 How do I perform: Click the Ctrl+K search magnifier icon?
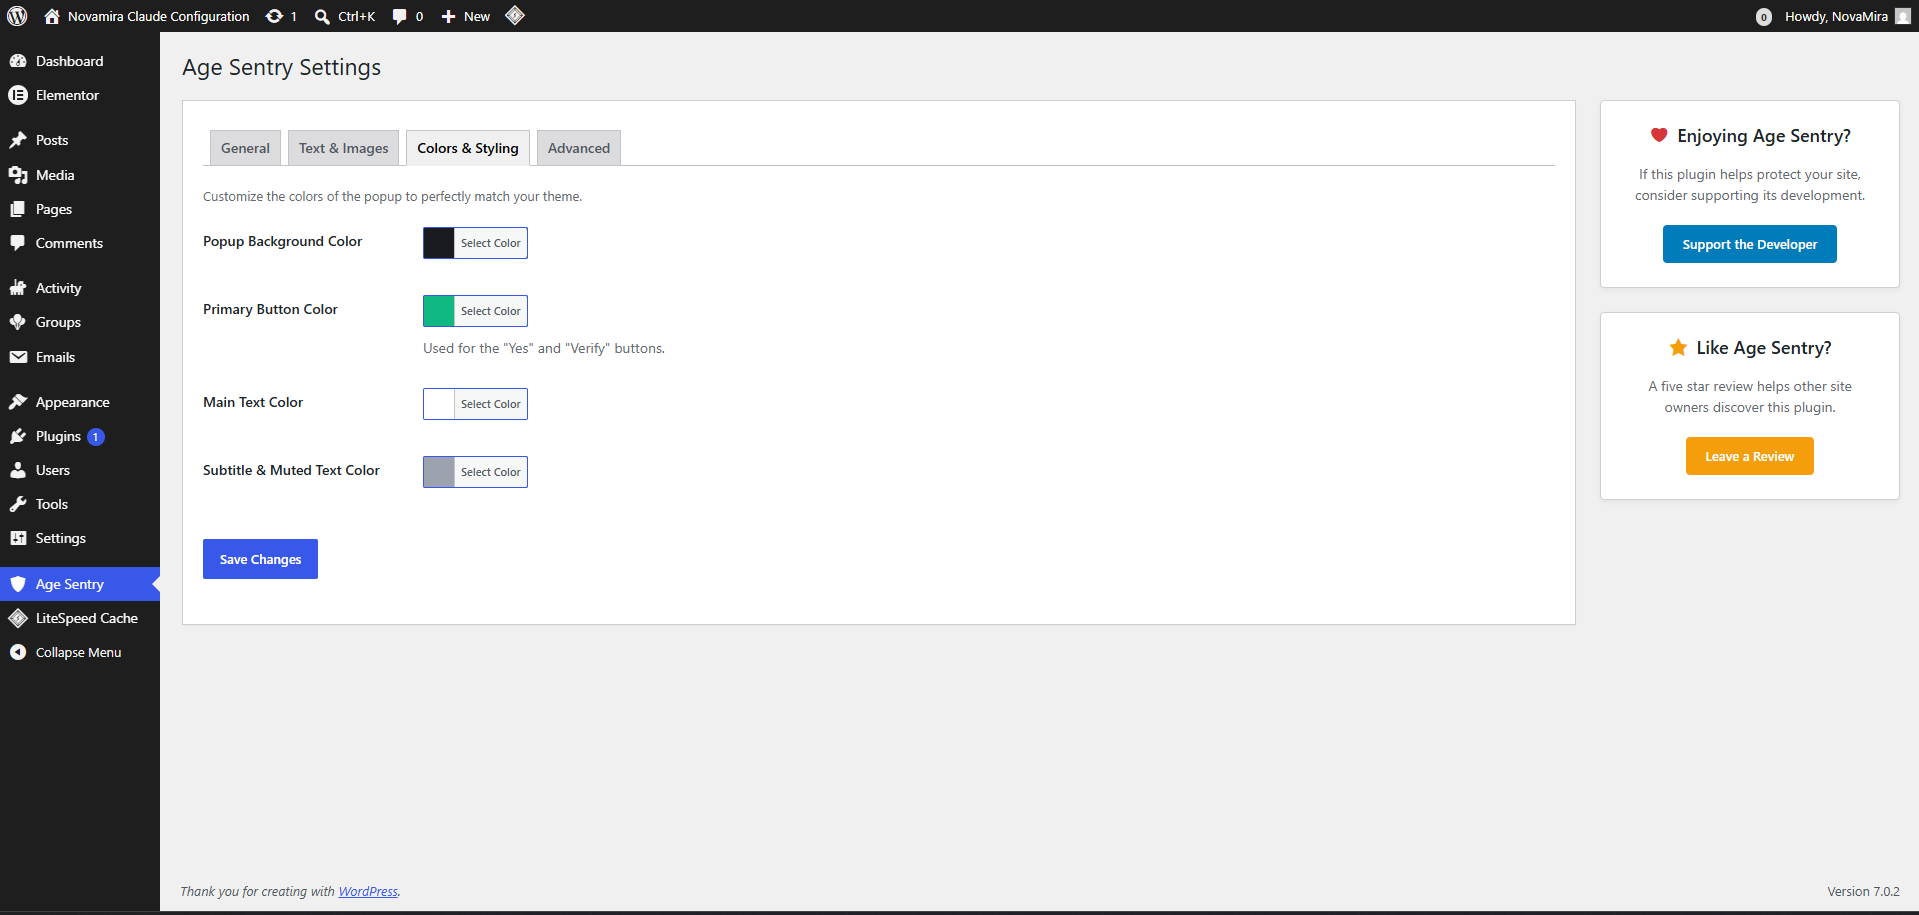[322, 16]
